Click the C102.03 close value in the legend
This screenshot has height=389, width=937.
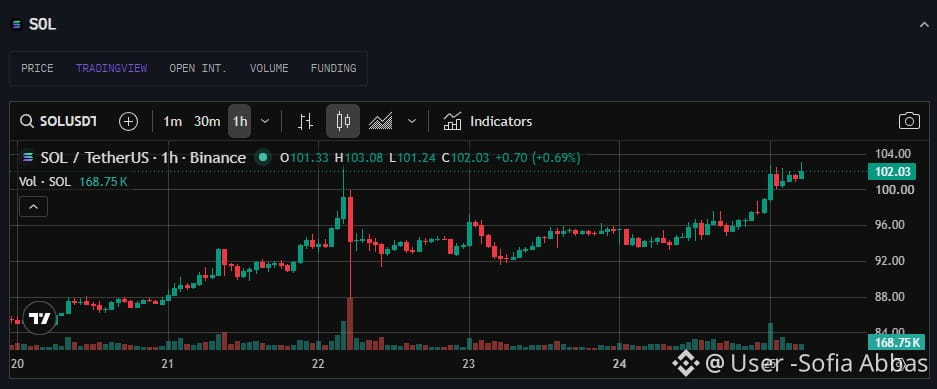465,158
